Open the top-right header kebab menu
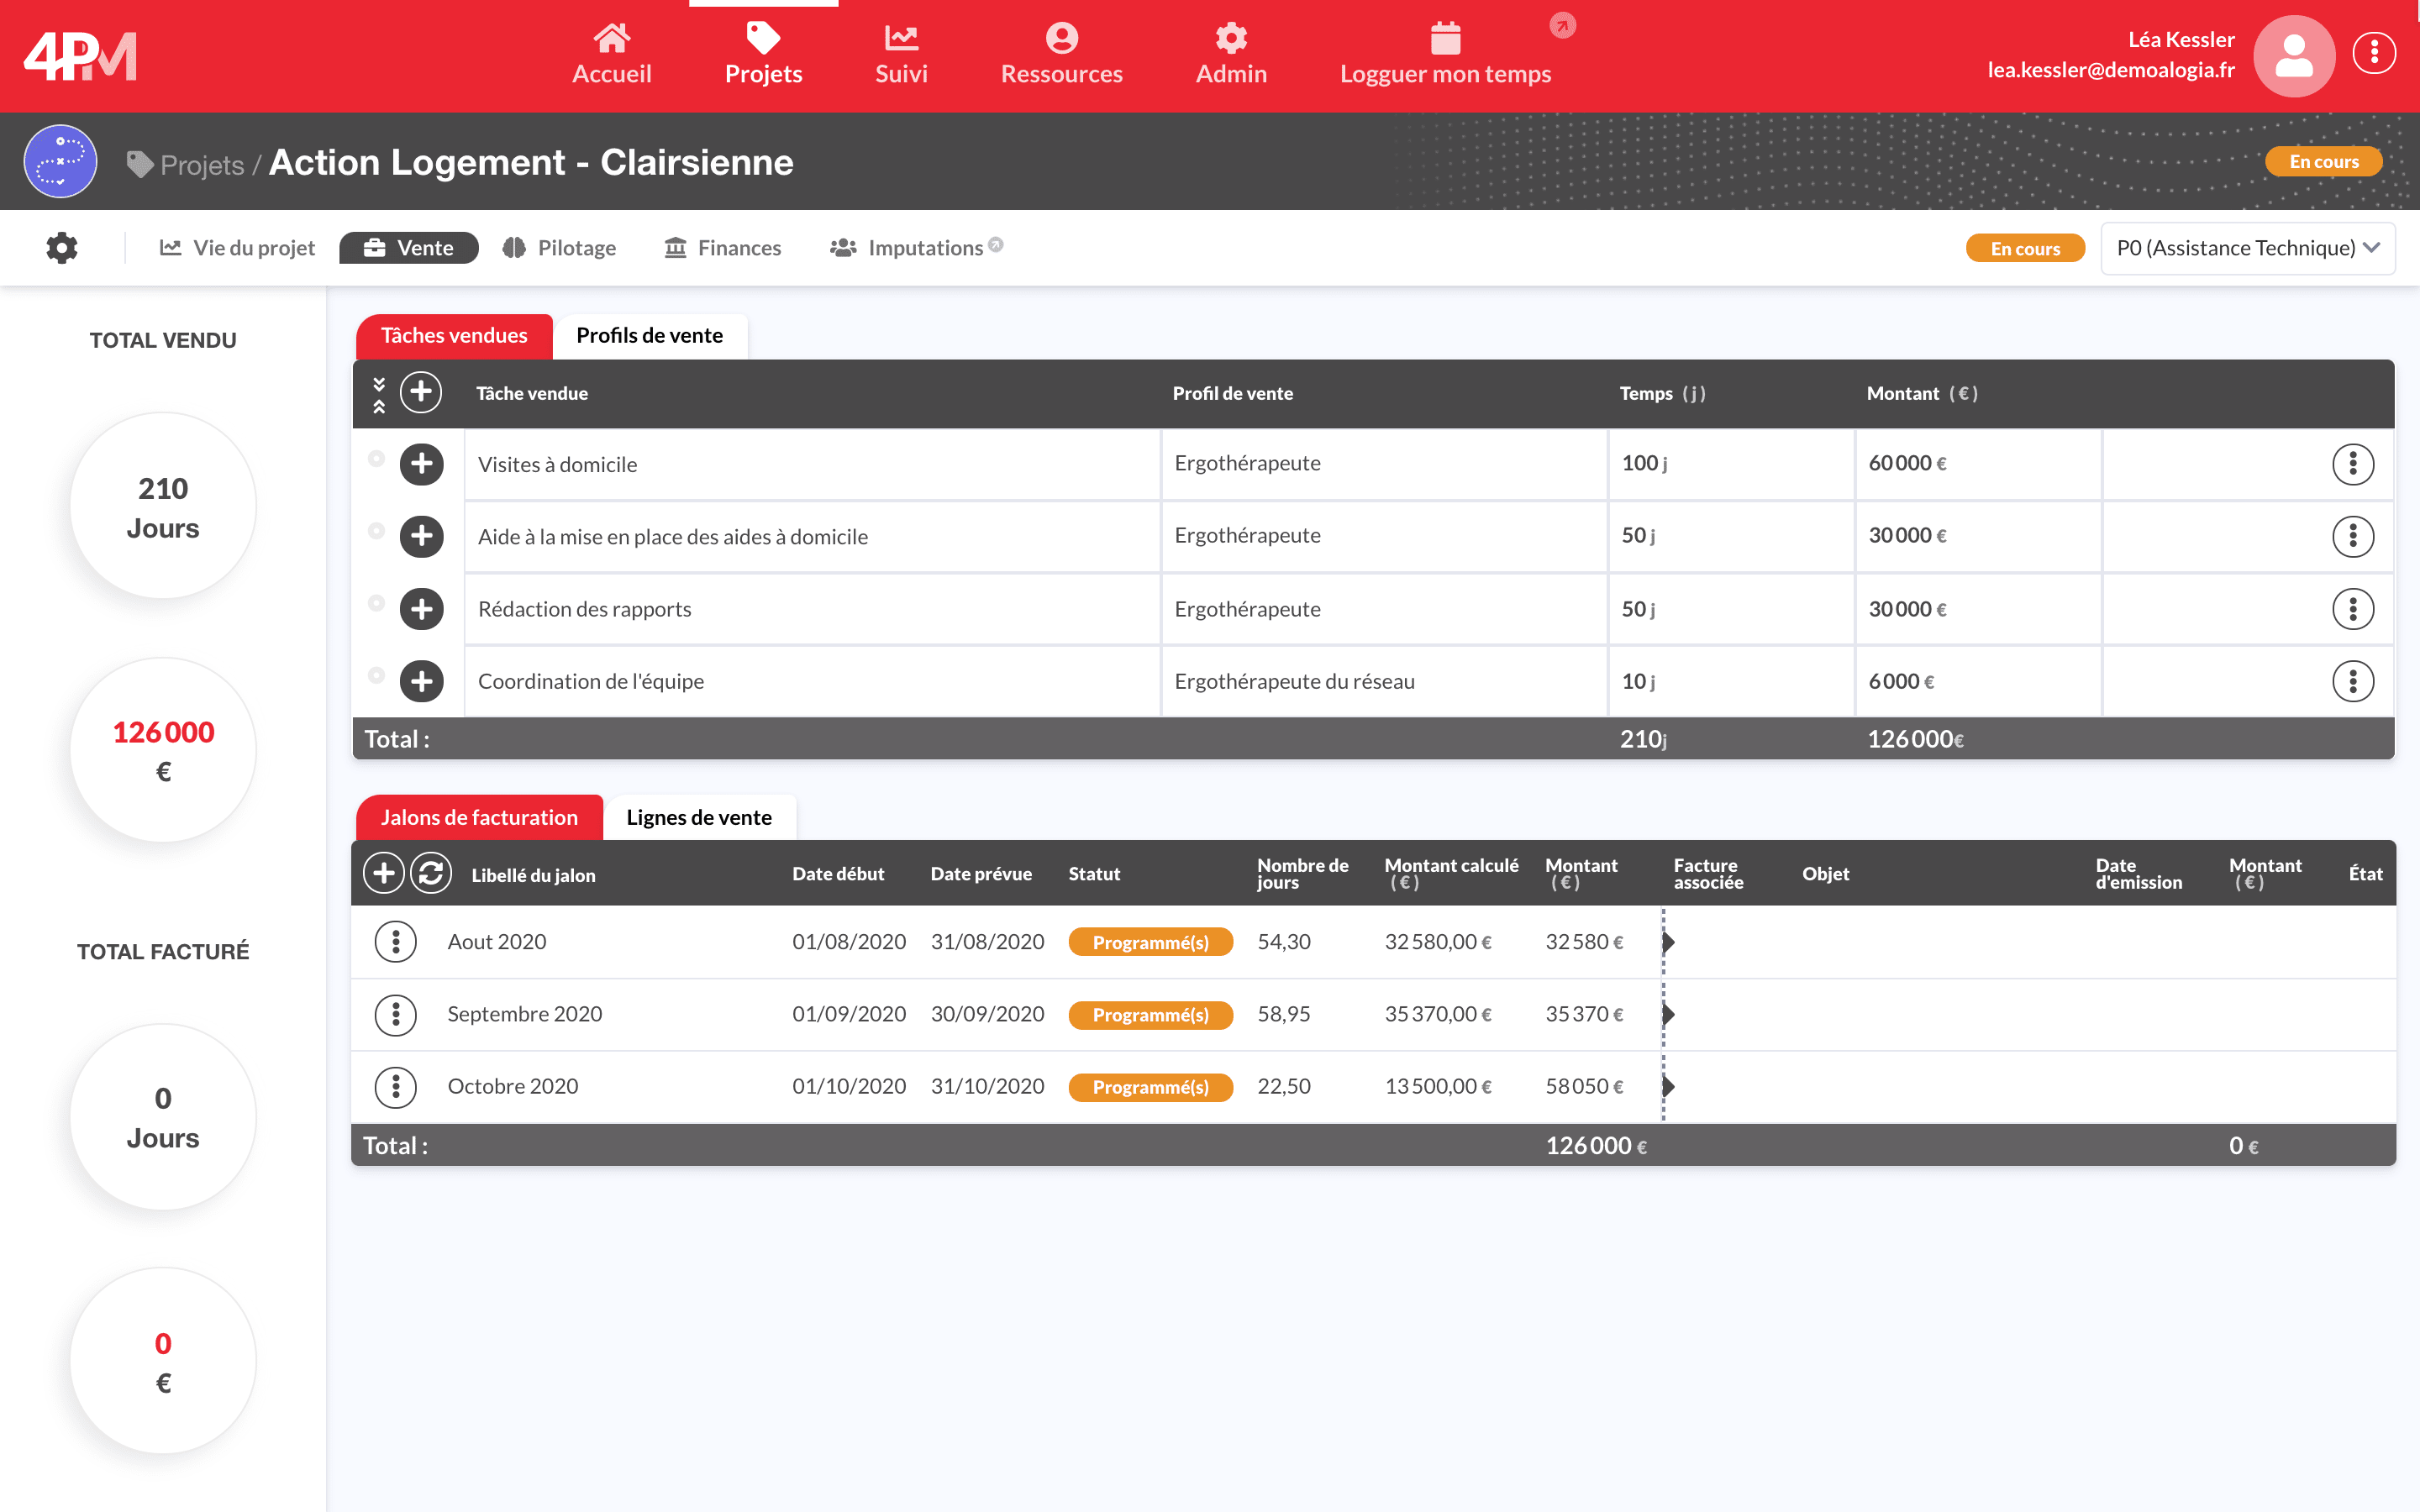This screenshot has width=2420, height=1512. pos(2374,53)
